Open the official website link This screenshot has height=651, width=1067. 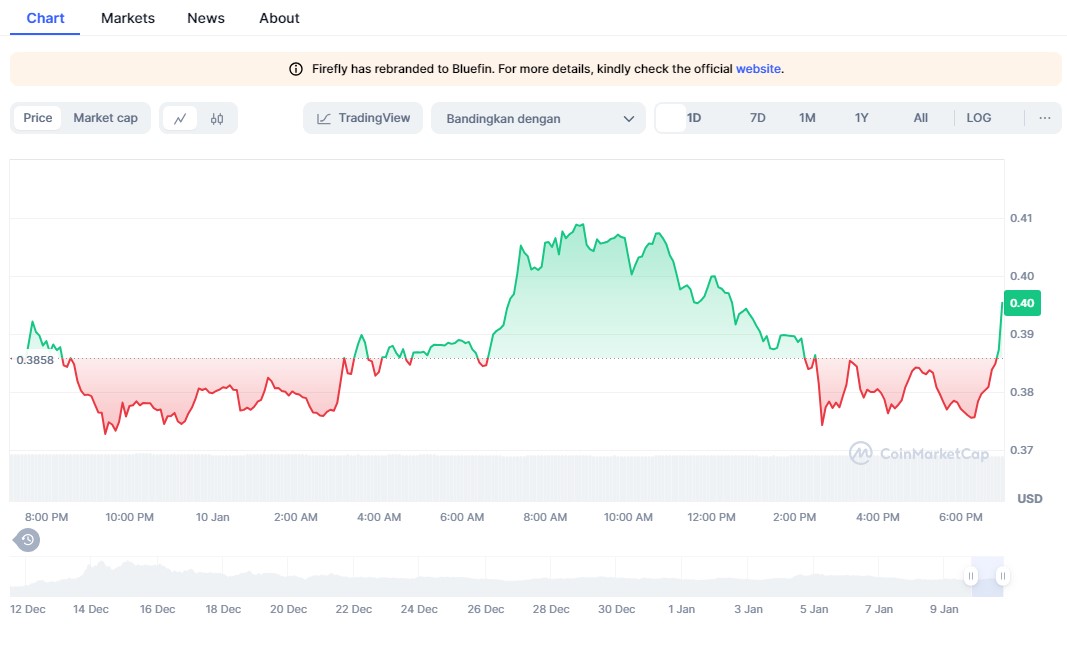pos(758,69)
